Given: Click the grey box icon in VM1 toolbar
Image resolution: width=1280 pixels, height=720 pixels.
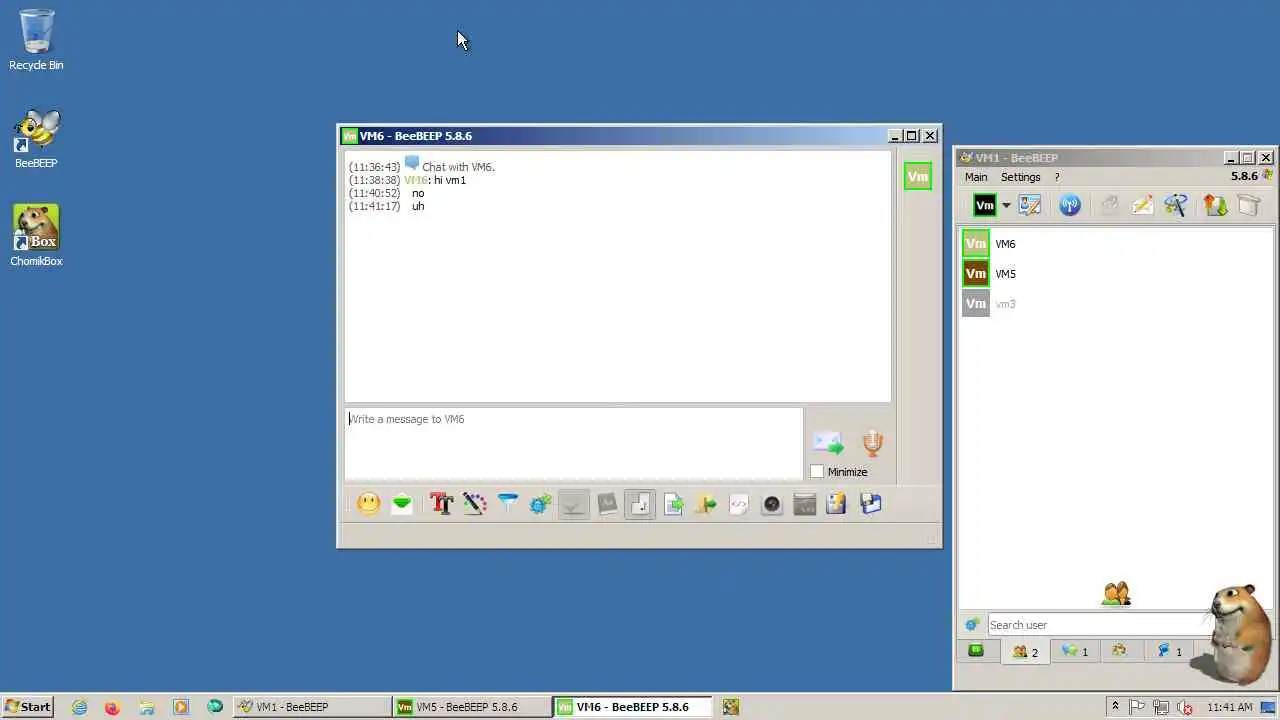Looking at the screenshot, I should click(1248, 205).
